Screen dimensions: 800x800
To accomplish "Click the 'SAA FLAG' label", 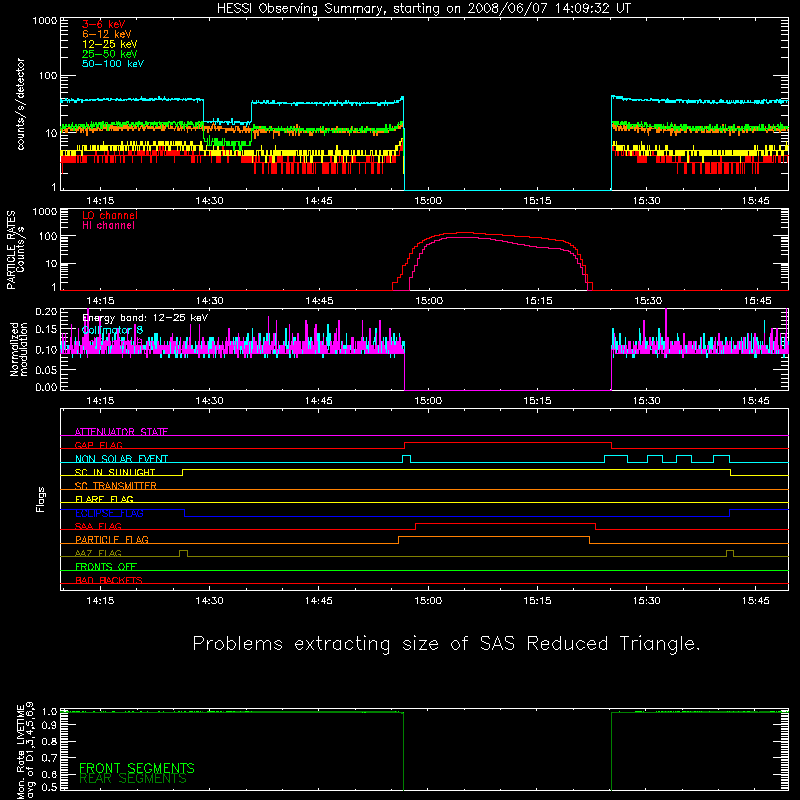I will (98, 526).
